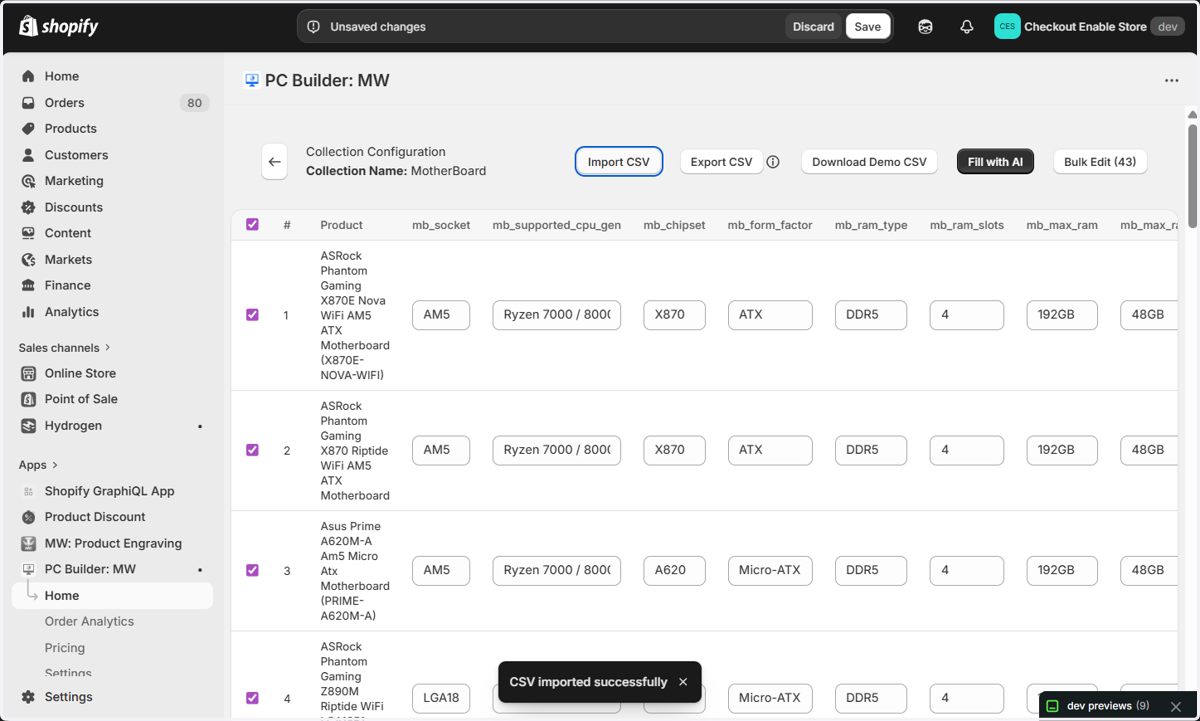
Task: Click the dev badge beside store name
Action: (1167, 27)
